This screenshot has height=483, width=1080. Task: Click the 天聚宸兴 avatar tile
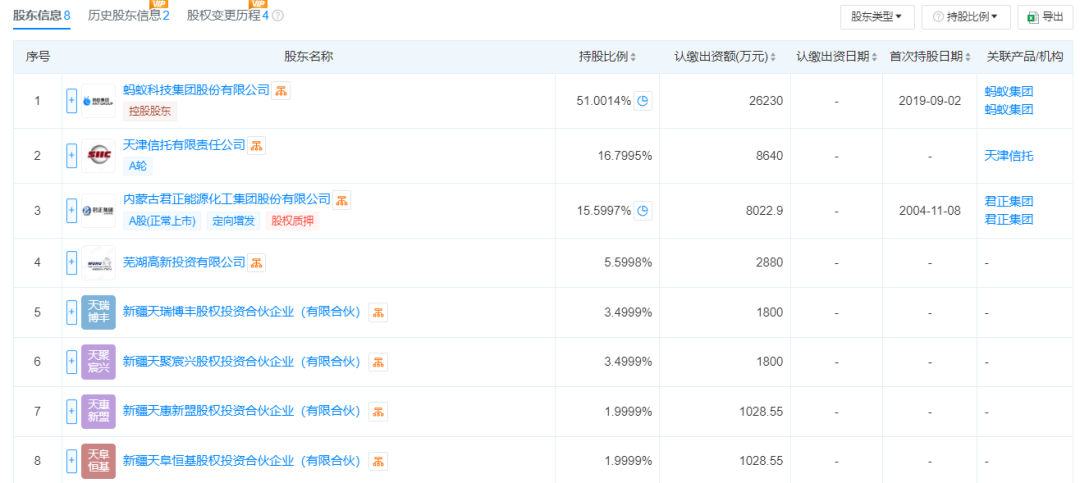click(98, 362)
